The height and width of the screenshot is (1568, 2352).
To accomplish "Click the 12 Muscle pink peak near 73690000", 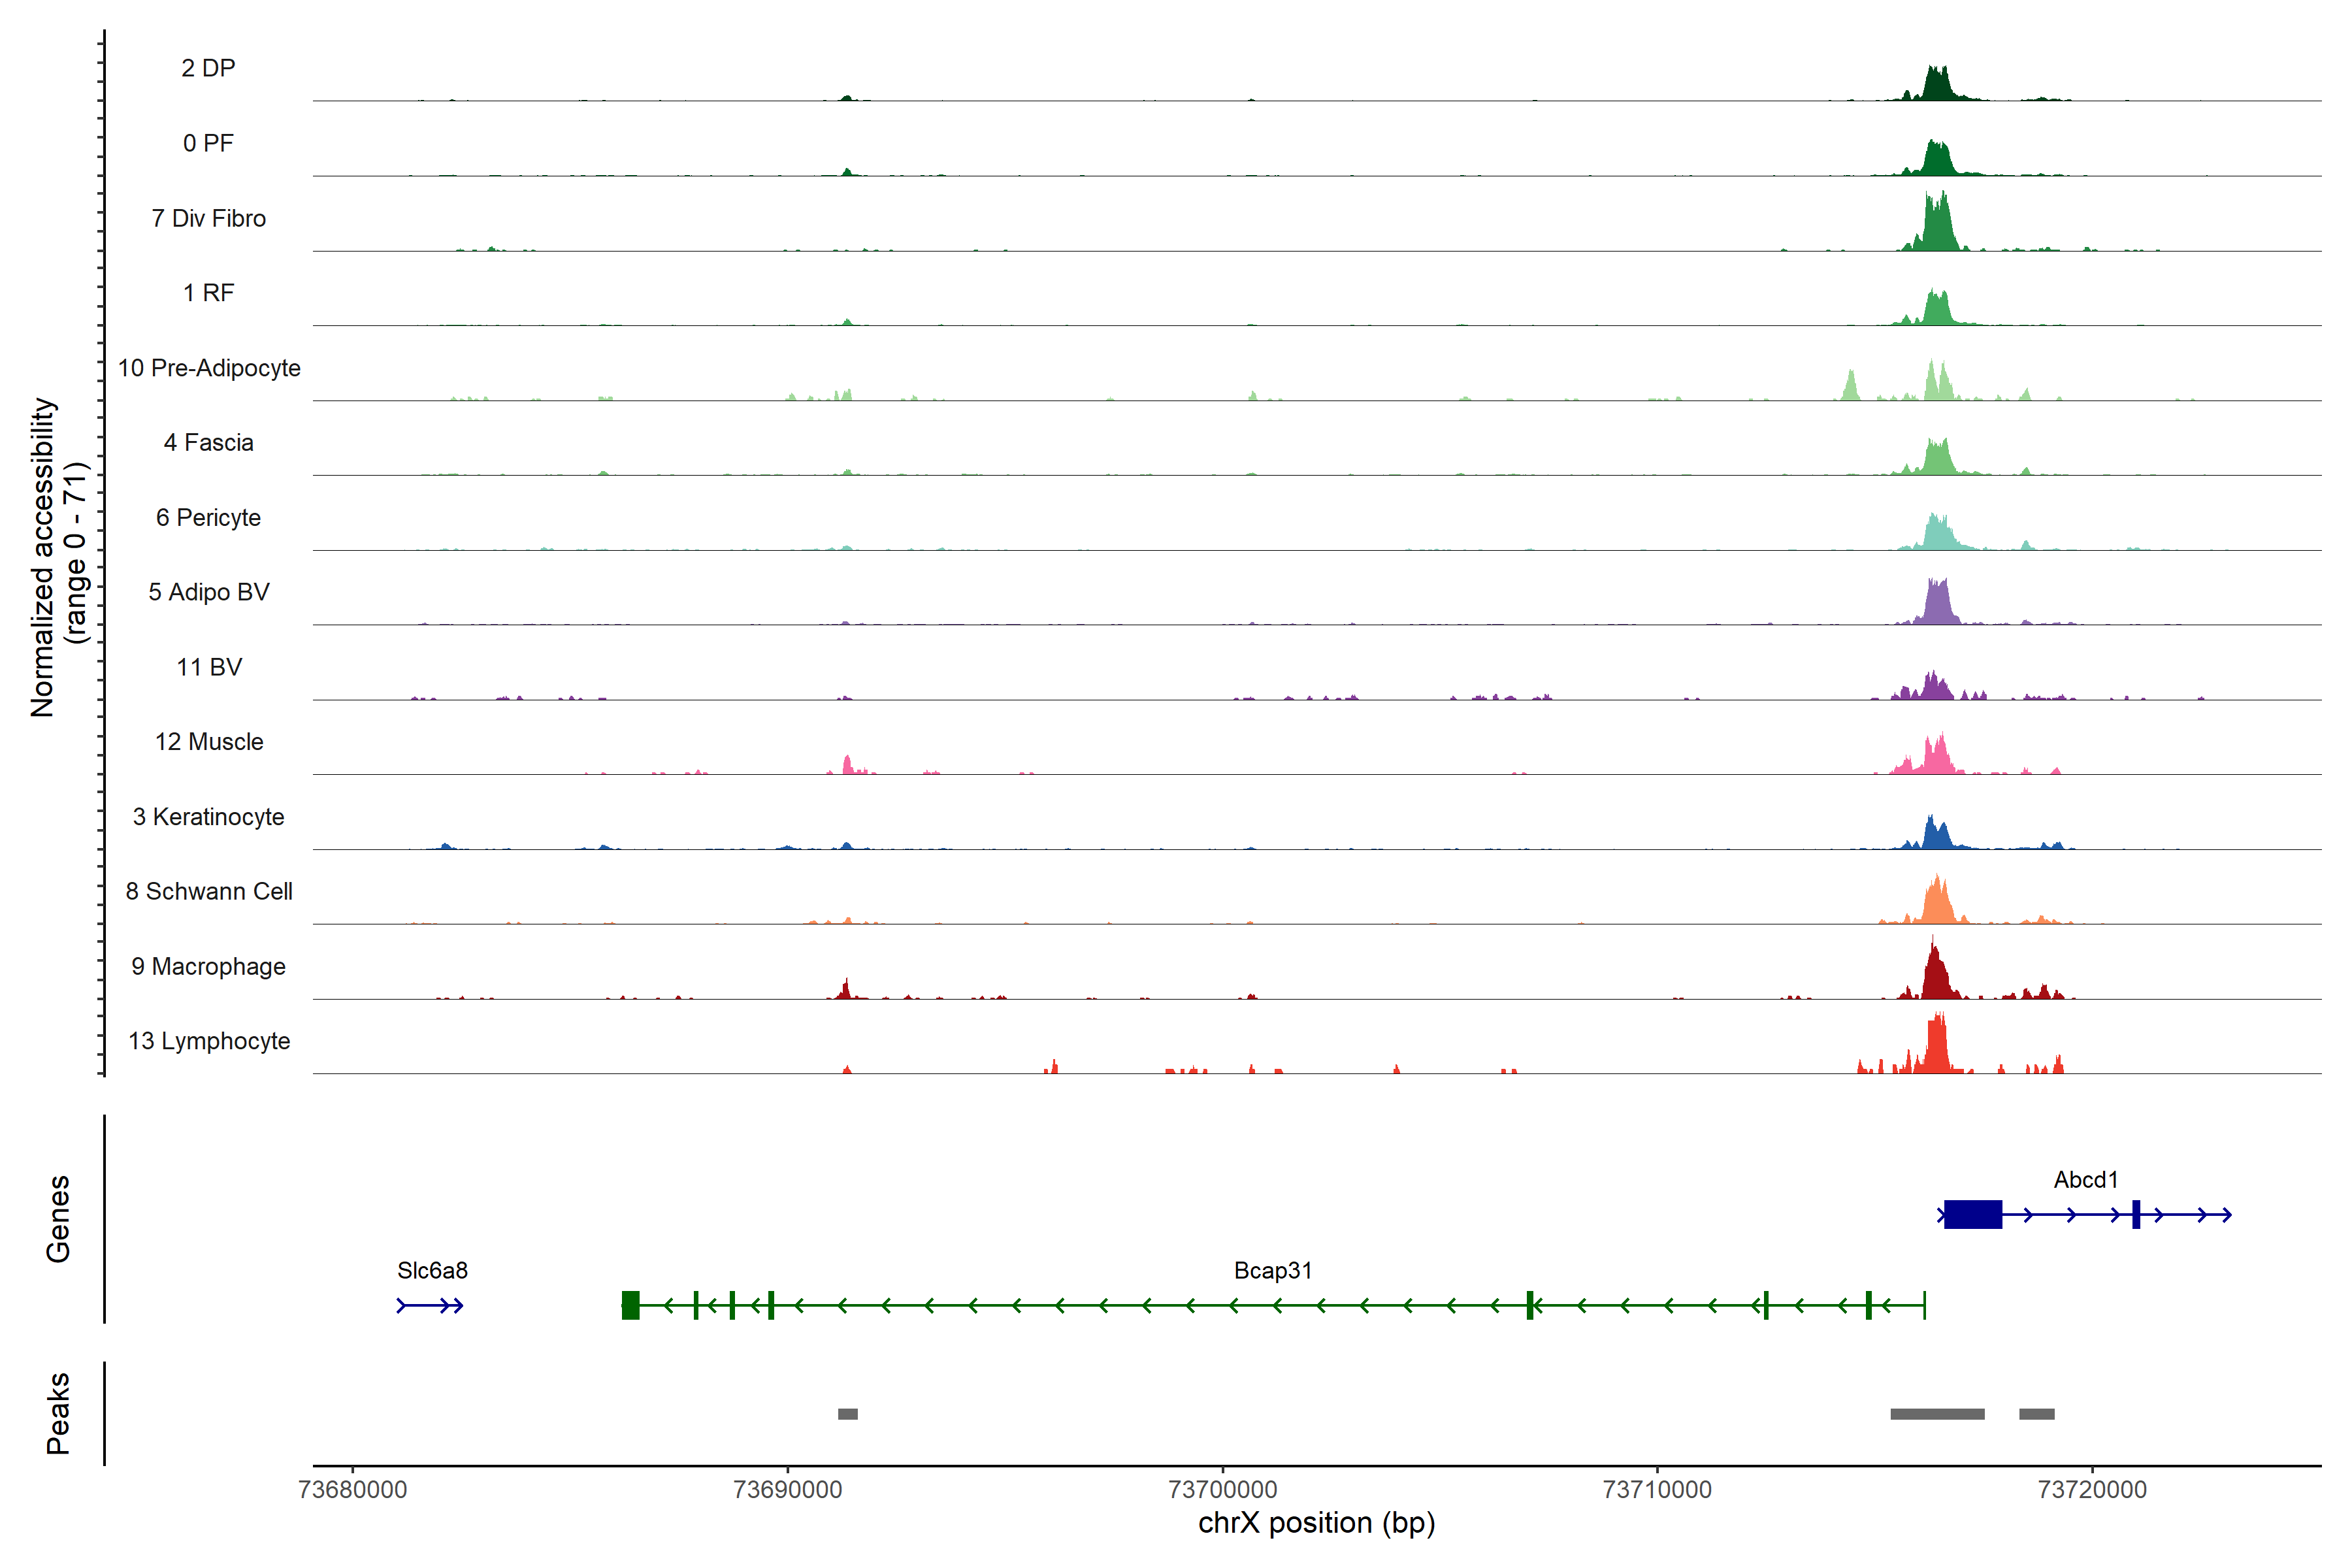I will click(x=847, y=766).
